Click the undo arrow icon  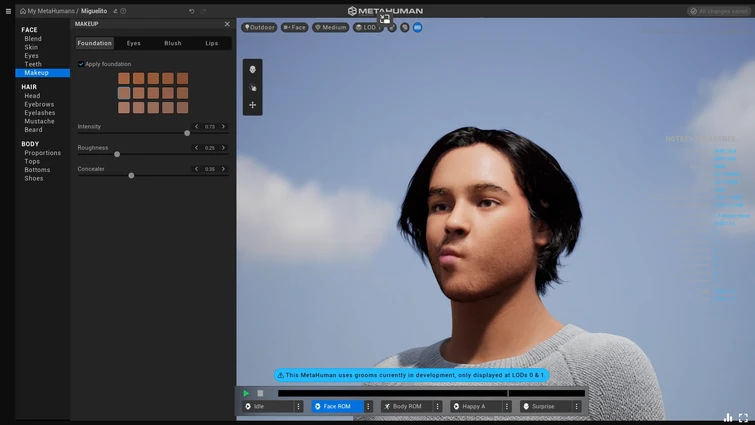(x=191, y=11)
